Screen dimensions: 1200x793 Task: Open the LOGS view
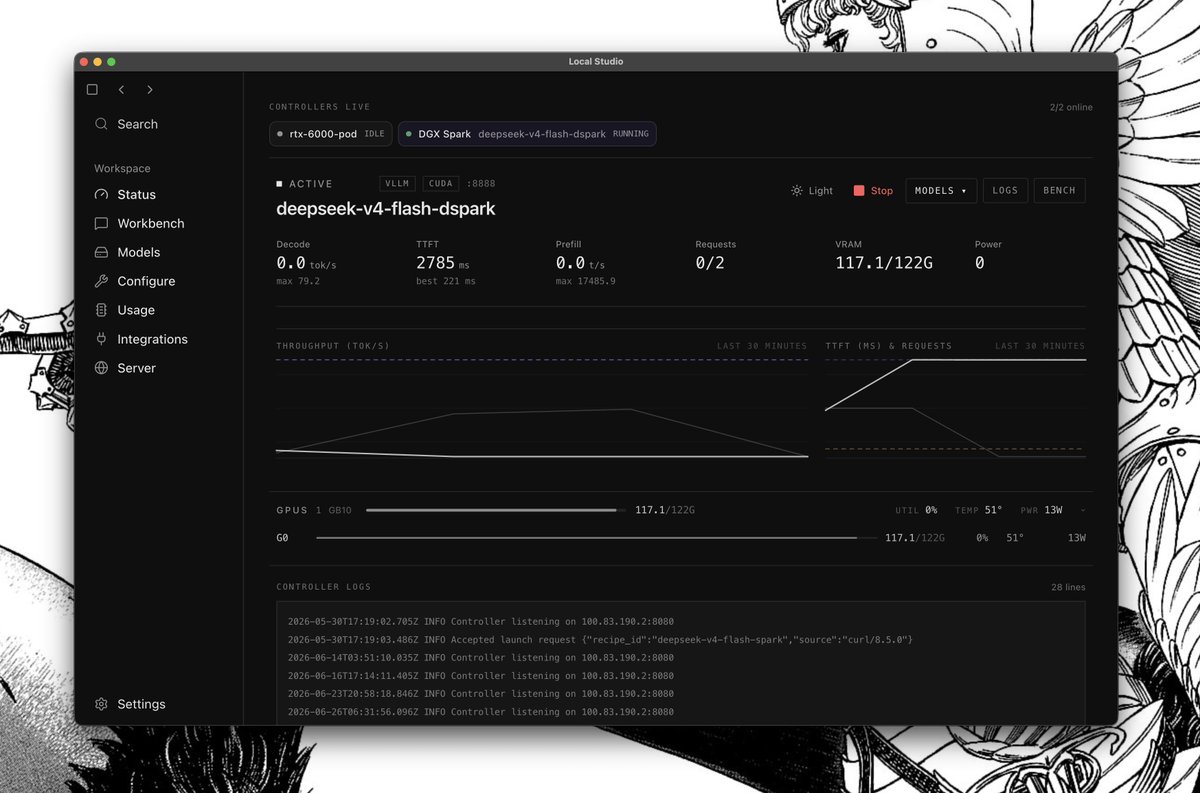click(1005, 190)
